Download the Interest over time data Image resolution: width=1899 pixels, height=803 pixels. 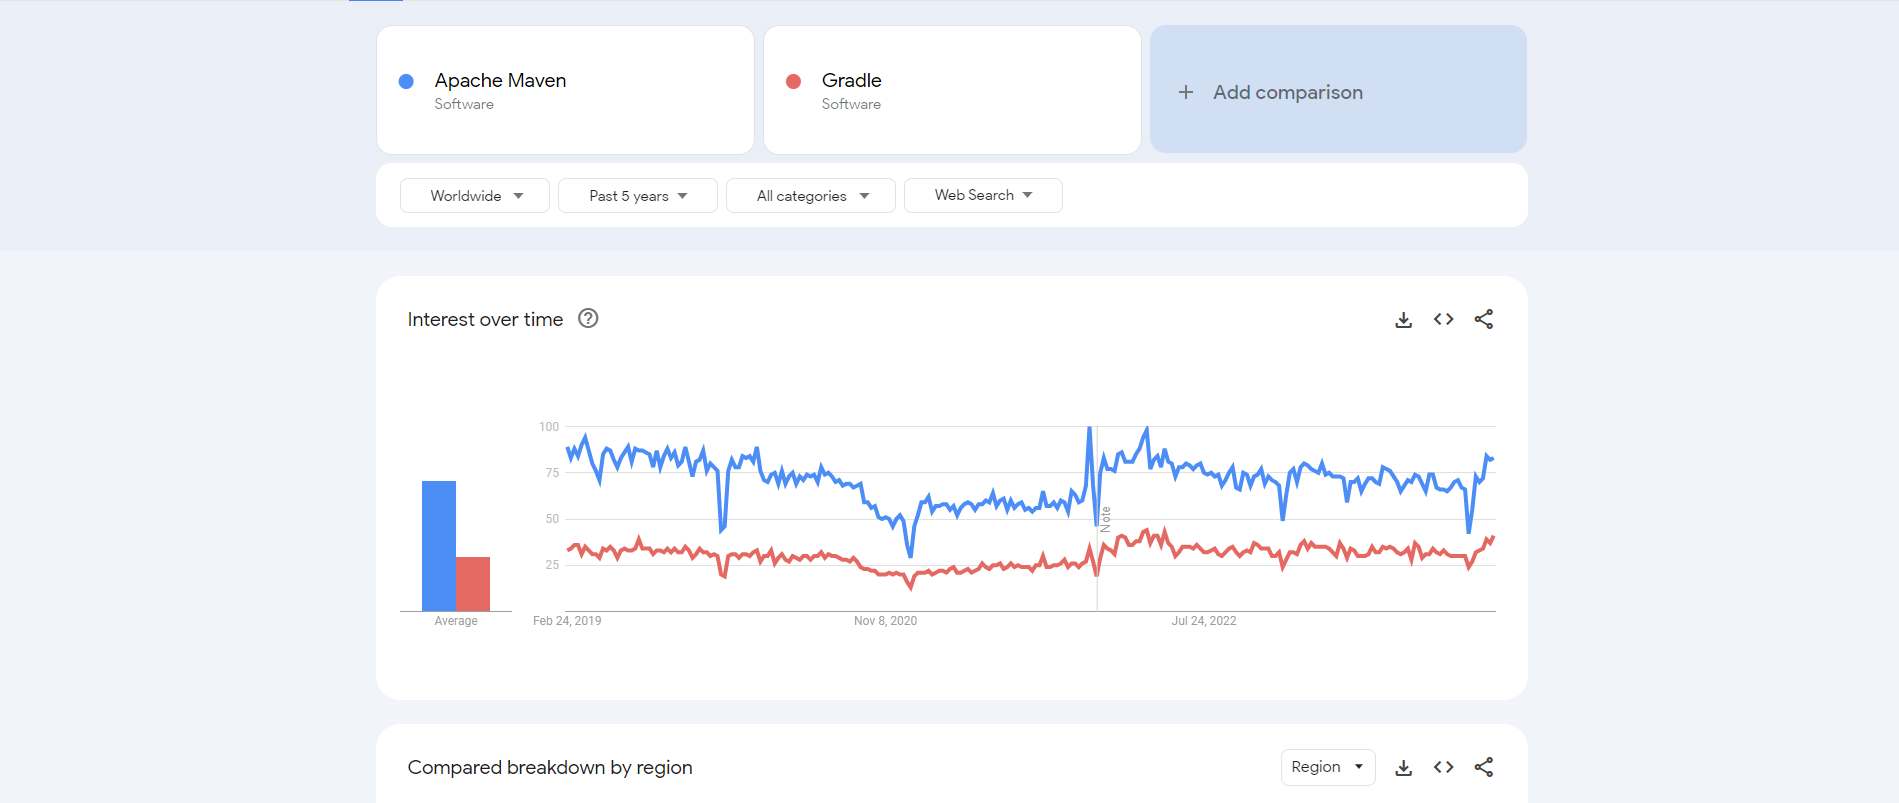pos(1403,320)
